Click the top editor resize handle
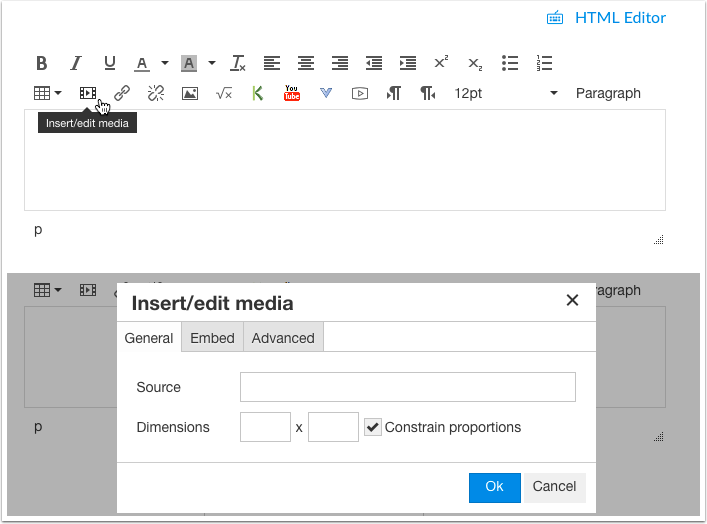 point(659,240)
